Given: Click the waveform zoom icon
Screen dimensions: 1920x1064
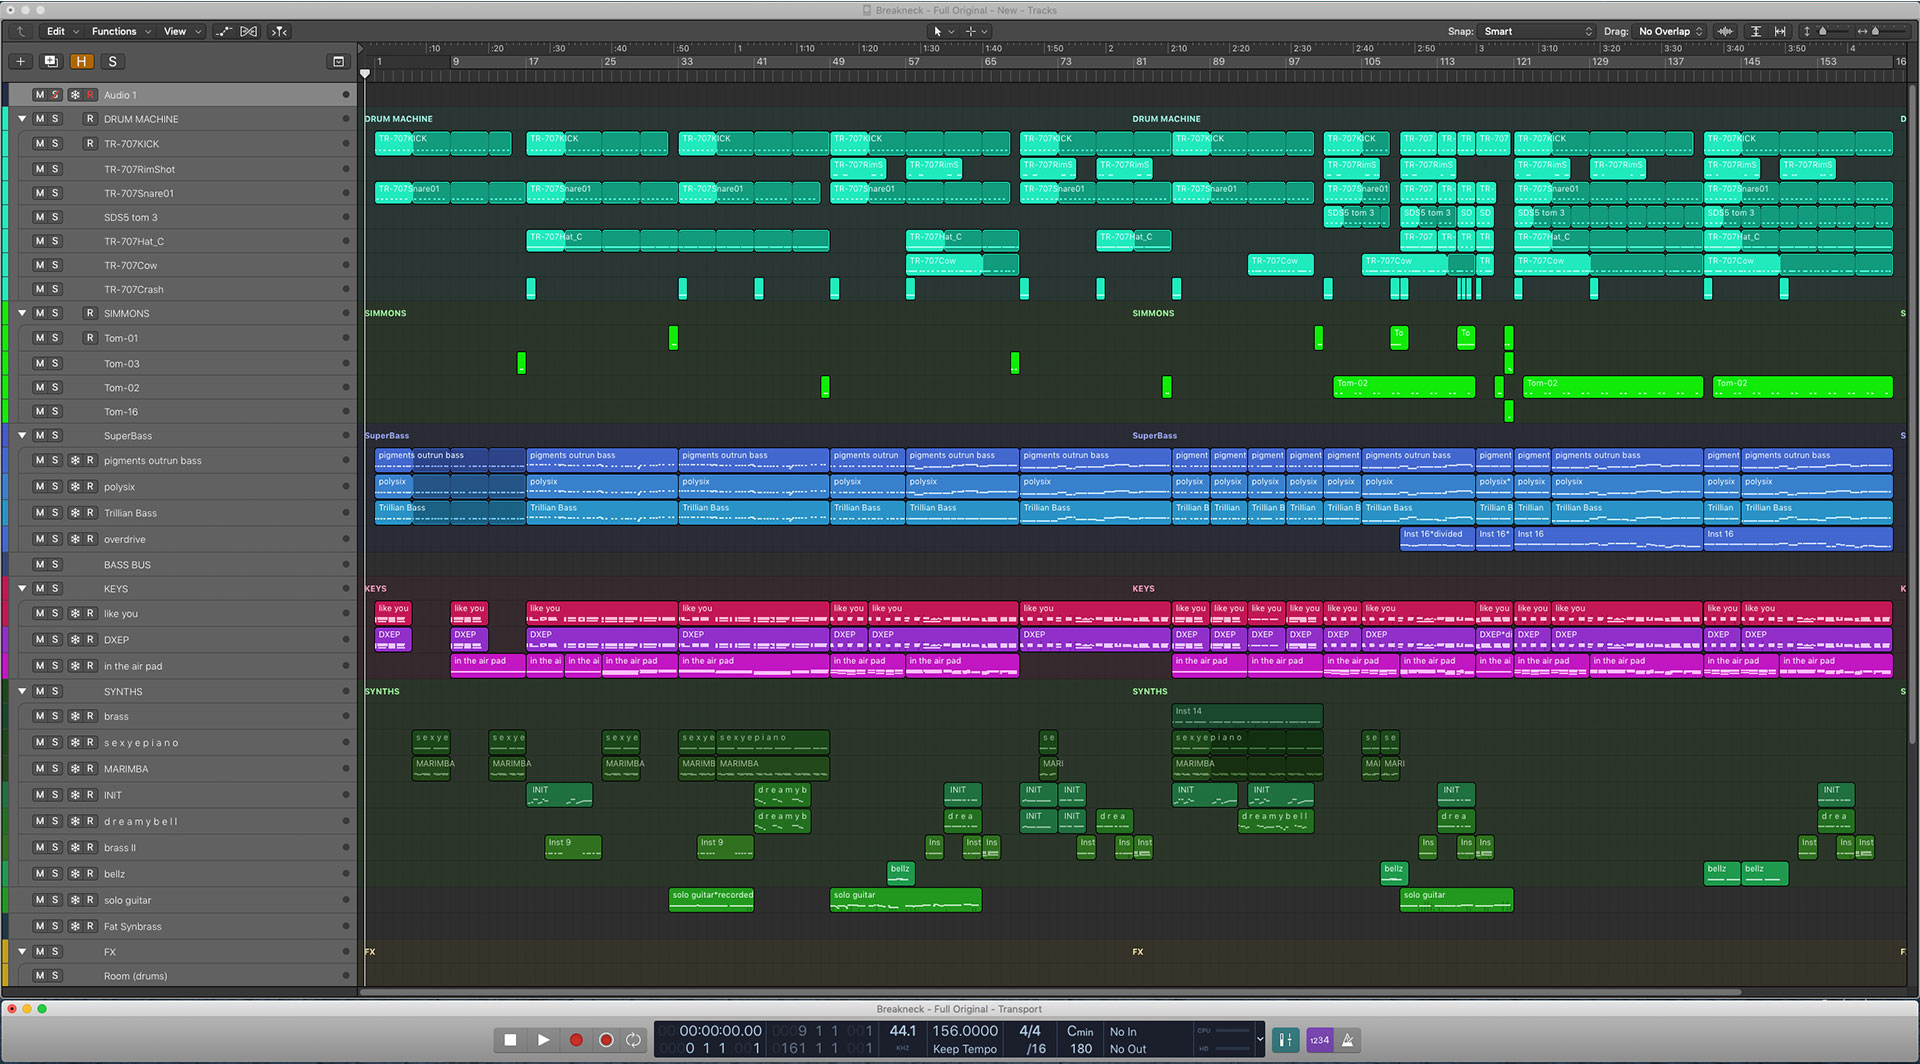Looking at the screenshot, I should 1725,31.
